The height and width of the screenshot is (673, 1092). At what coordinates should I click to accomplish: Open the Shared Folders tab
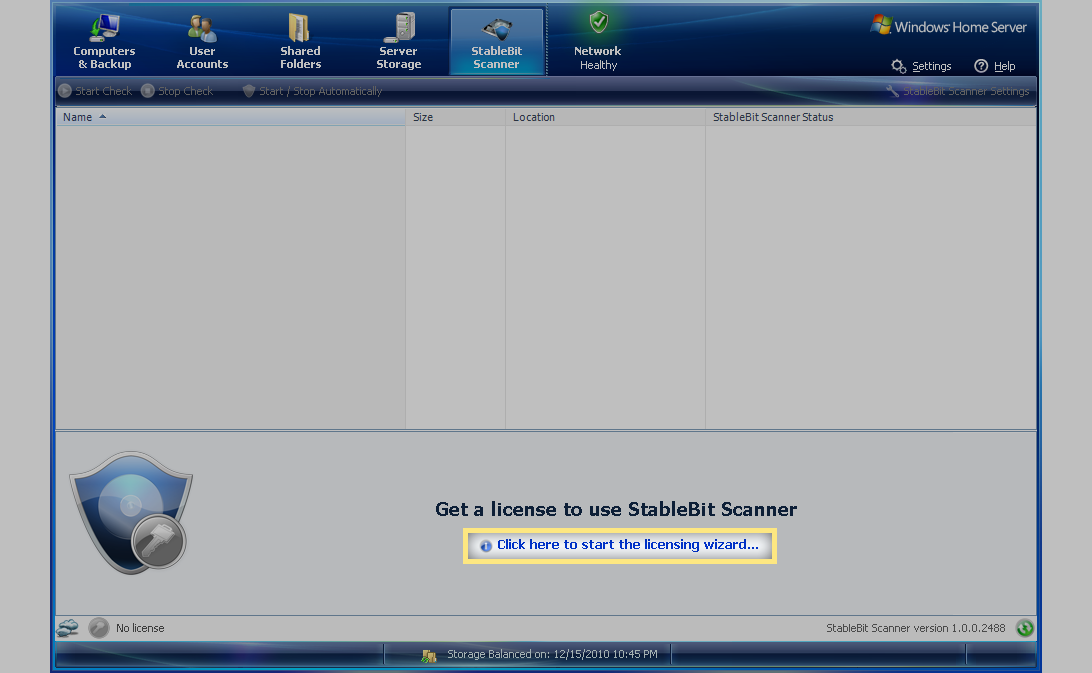[300, 42]
